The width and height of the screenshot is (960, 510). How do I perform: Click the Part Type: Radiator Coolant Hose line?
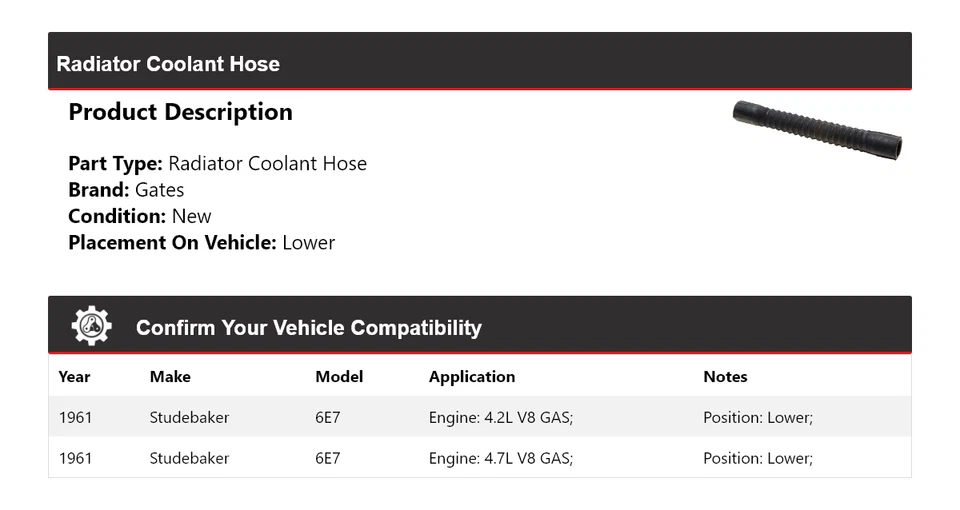[217, 164]
